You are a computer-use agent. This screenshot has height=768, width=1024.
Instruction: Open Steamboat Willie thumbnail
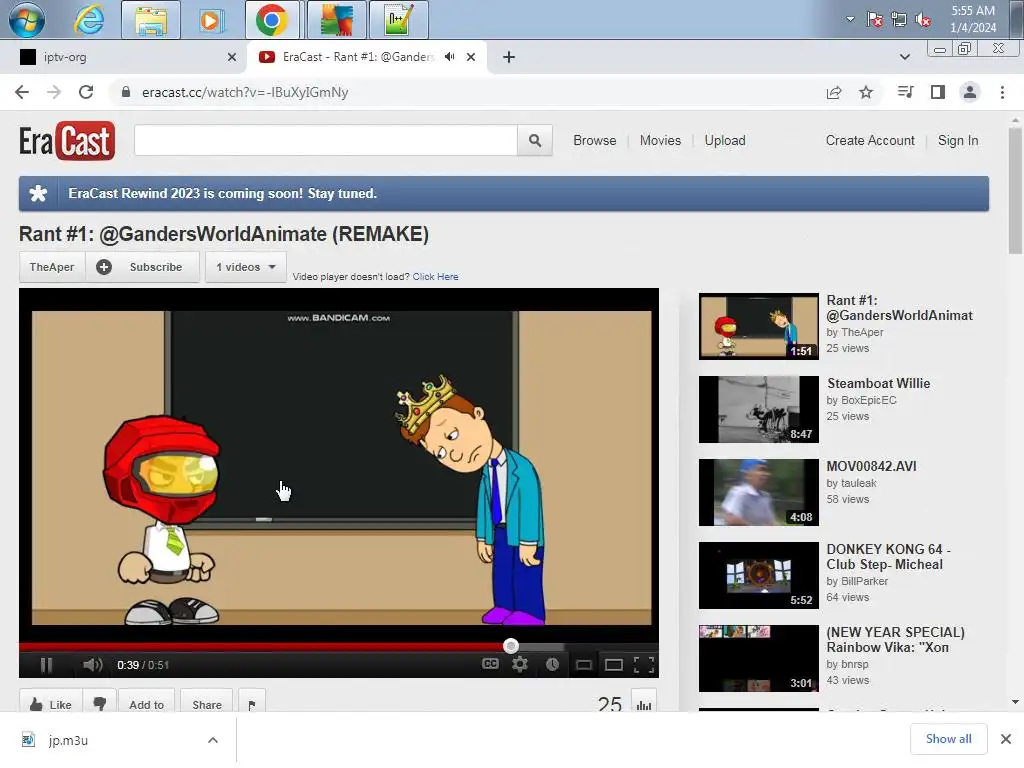point(758,409)
